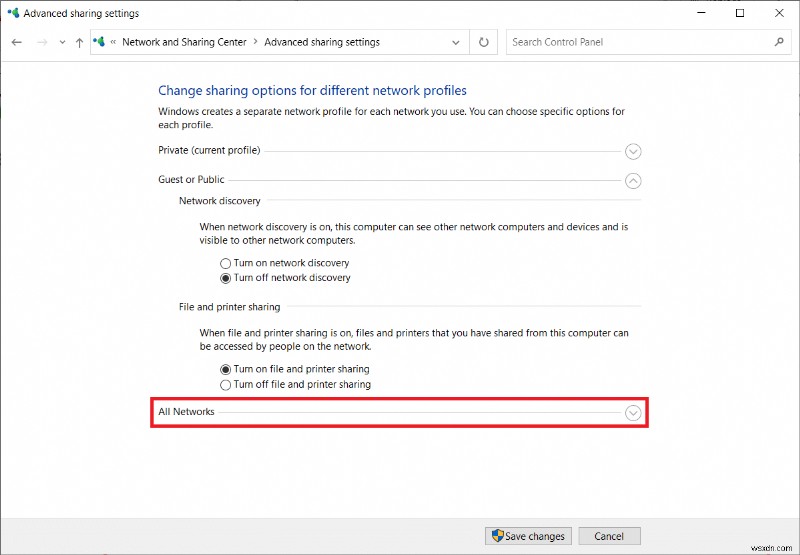Select Turn off file and printer sharing
This screenshot has height=555, width=800.
295,385
